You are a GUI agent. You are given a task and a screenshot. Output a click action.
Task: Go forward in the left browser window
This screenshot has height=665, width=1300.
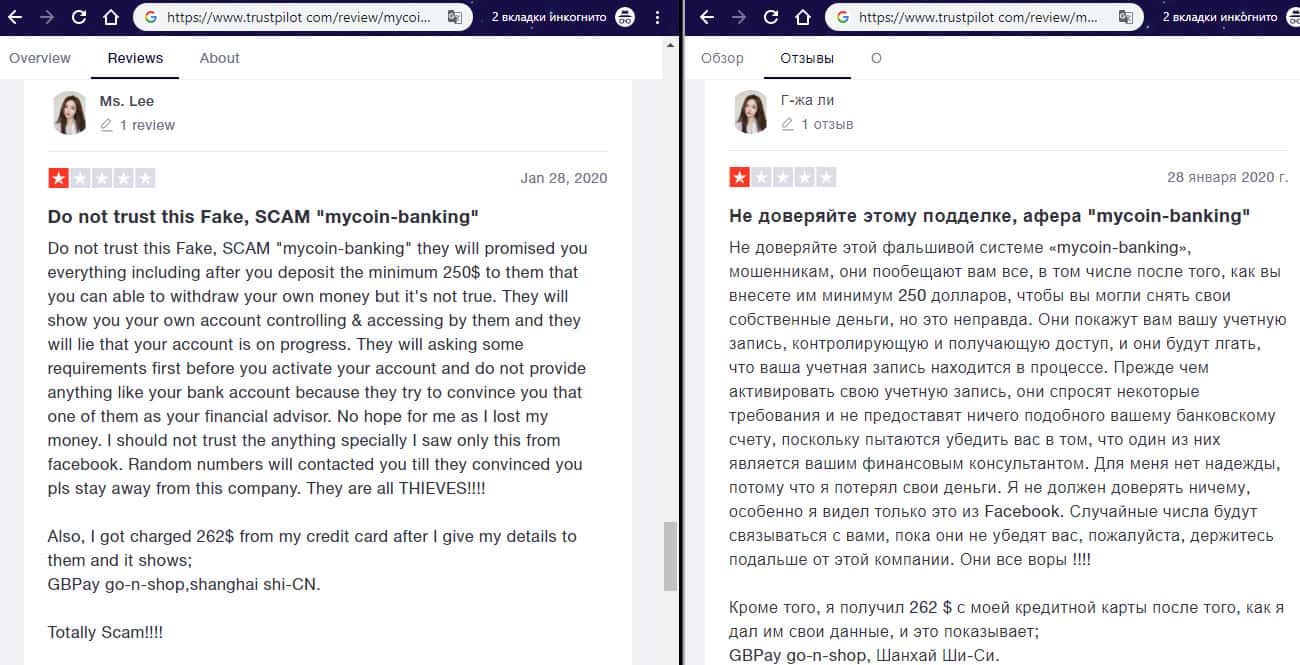point(47,17)
